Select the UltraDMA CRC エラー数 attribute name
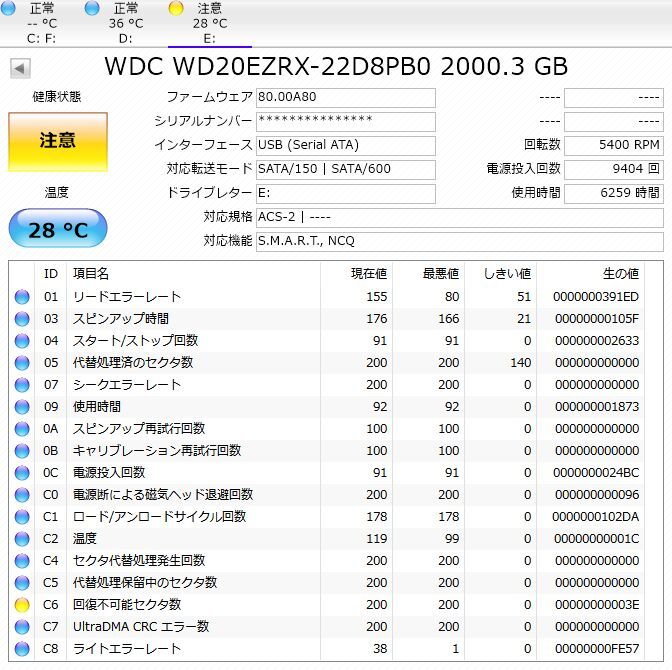The width and height of the screenshot is (672, 670). pyautogui.click(x=141, y=627)
